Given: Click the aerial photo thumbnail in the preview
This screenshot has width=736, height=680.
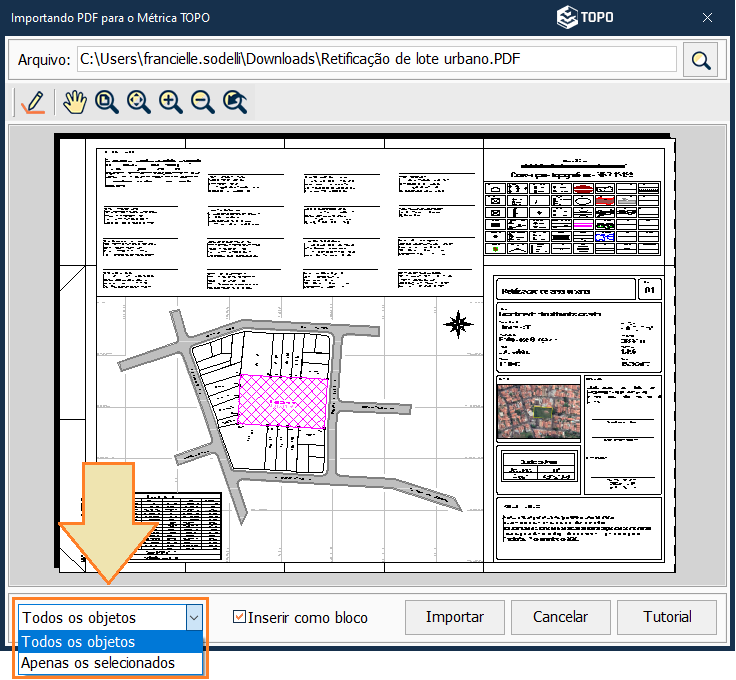Looking at the screenshot, I should pyautogui.click(x=538, y=405).
